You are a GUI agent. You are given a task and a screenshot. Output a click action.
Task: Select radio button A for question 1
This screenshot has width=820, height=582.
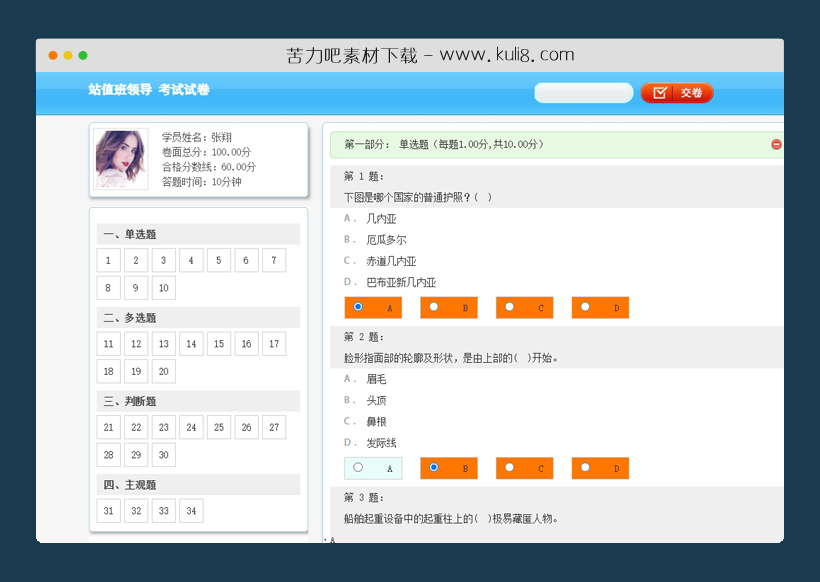357,307
